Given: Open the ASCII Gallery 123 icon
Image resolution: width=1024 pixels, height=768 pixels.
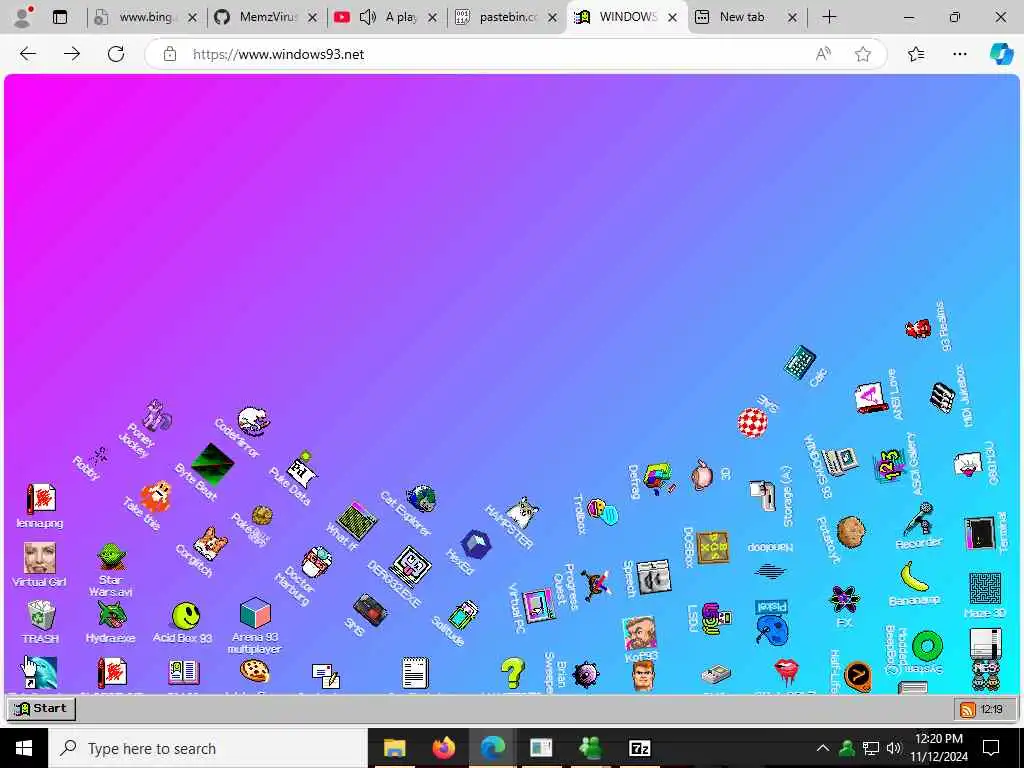Looking at the screenshot, I should click(889, 465).
